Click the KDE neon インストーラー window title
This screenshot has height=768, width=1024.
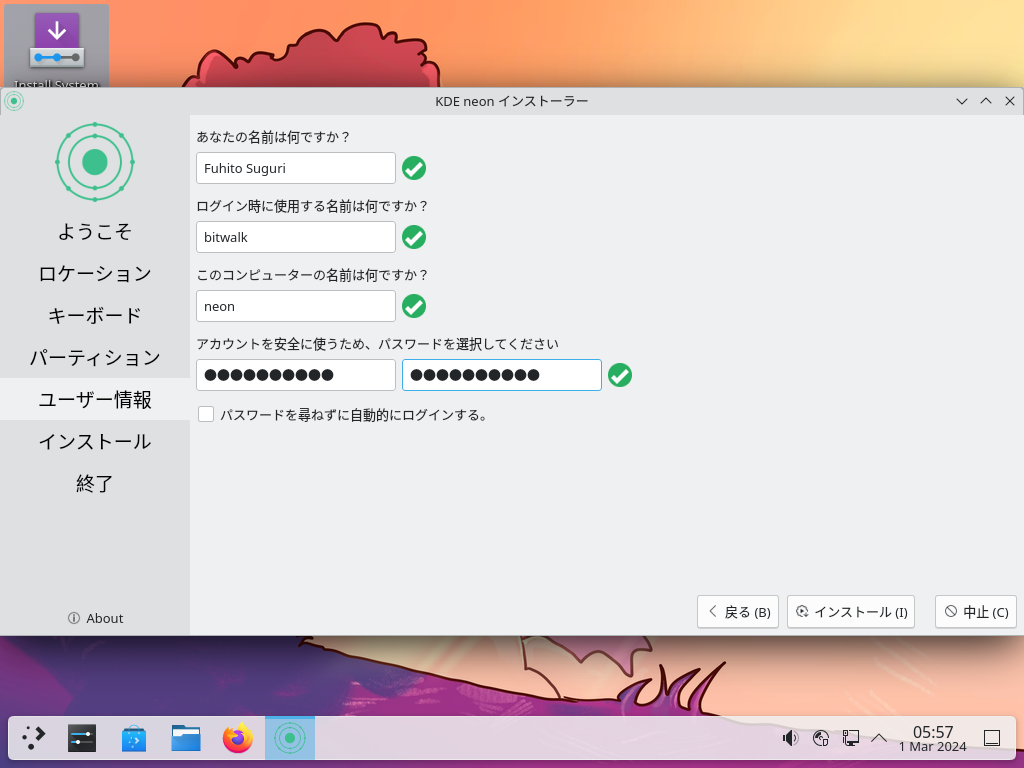[x=511, y=101]
